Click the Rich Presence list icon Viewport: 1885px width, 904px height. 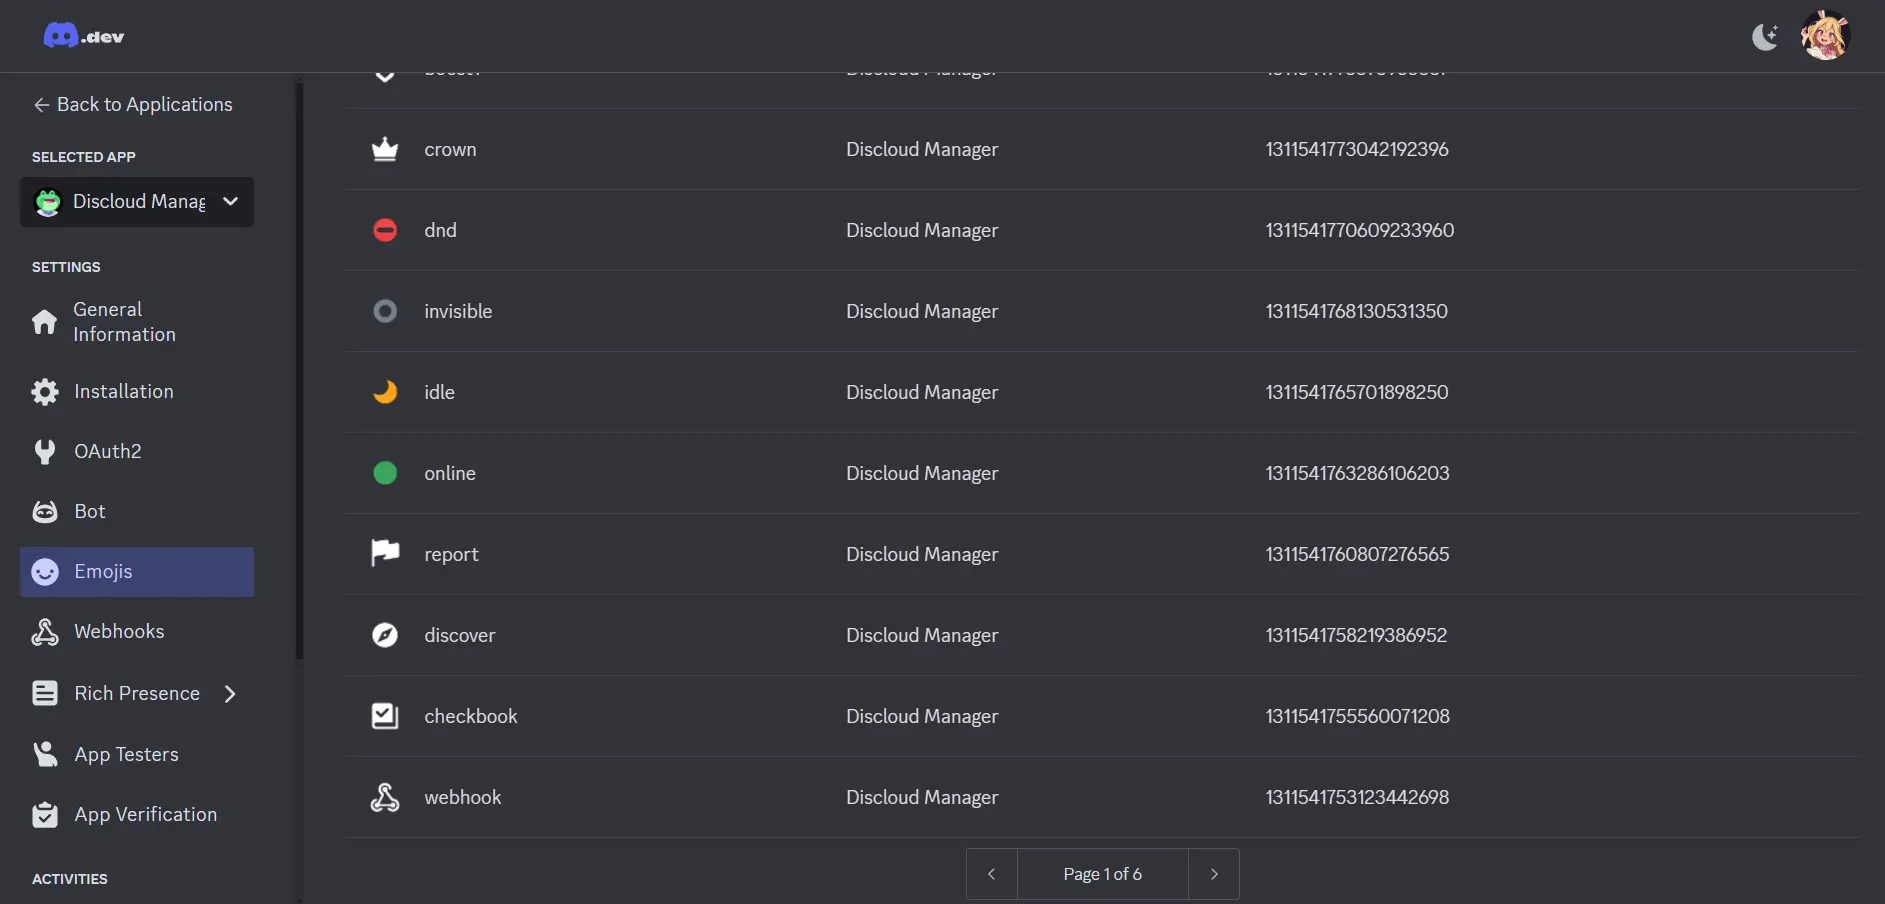tap(45, 694)
